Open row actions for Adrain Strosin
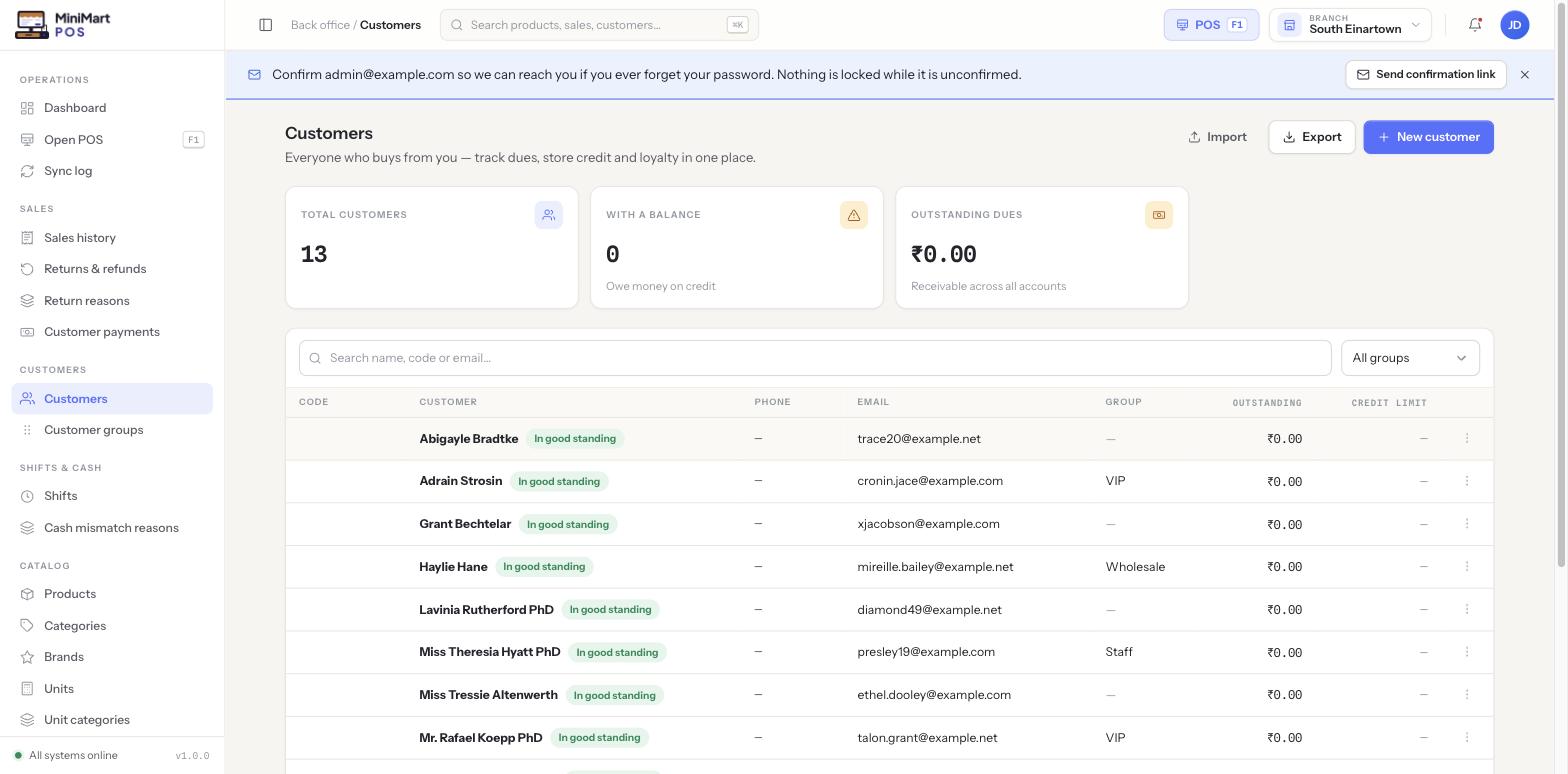Screen dimensions: 1568x774 point(1467,481)
